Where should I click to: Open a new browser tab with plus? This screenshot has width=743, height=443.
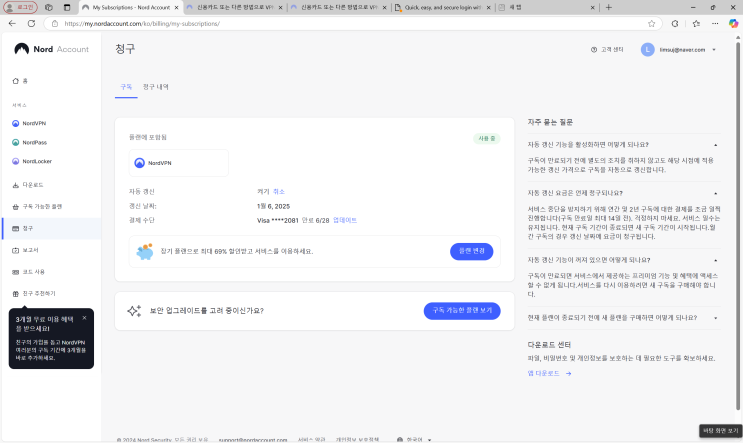pos(608,8)
